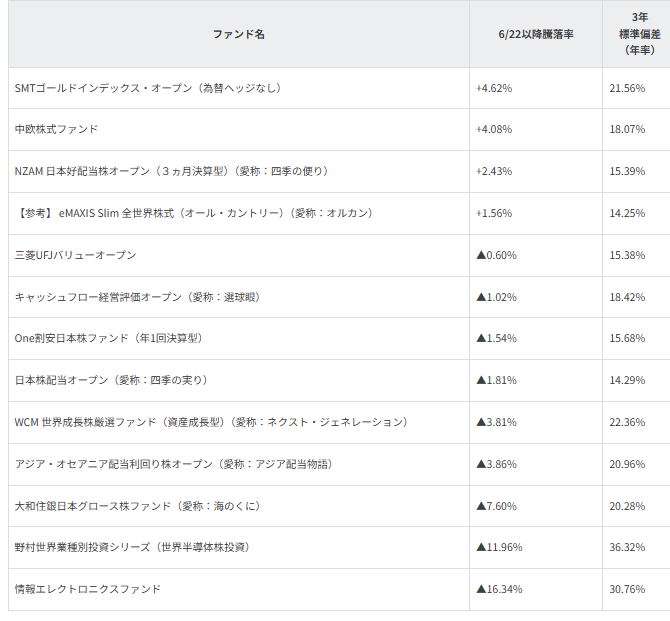
Task: Select 大和住銀日本グロース株ファンド fund name
Action: [x=138, y=506]
